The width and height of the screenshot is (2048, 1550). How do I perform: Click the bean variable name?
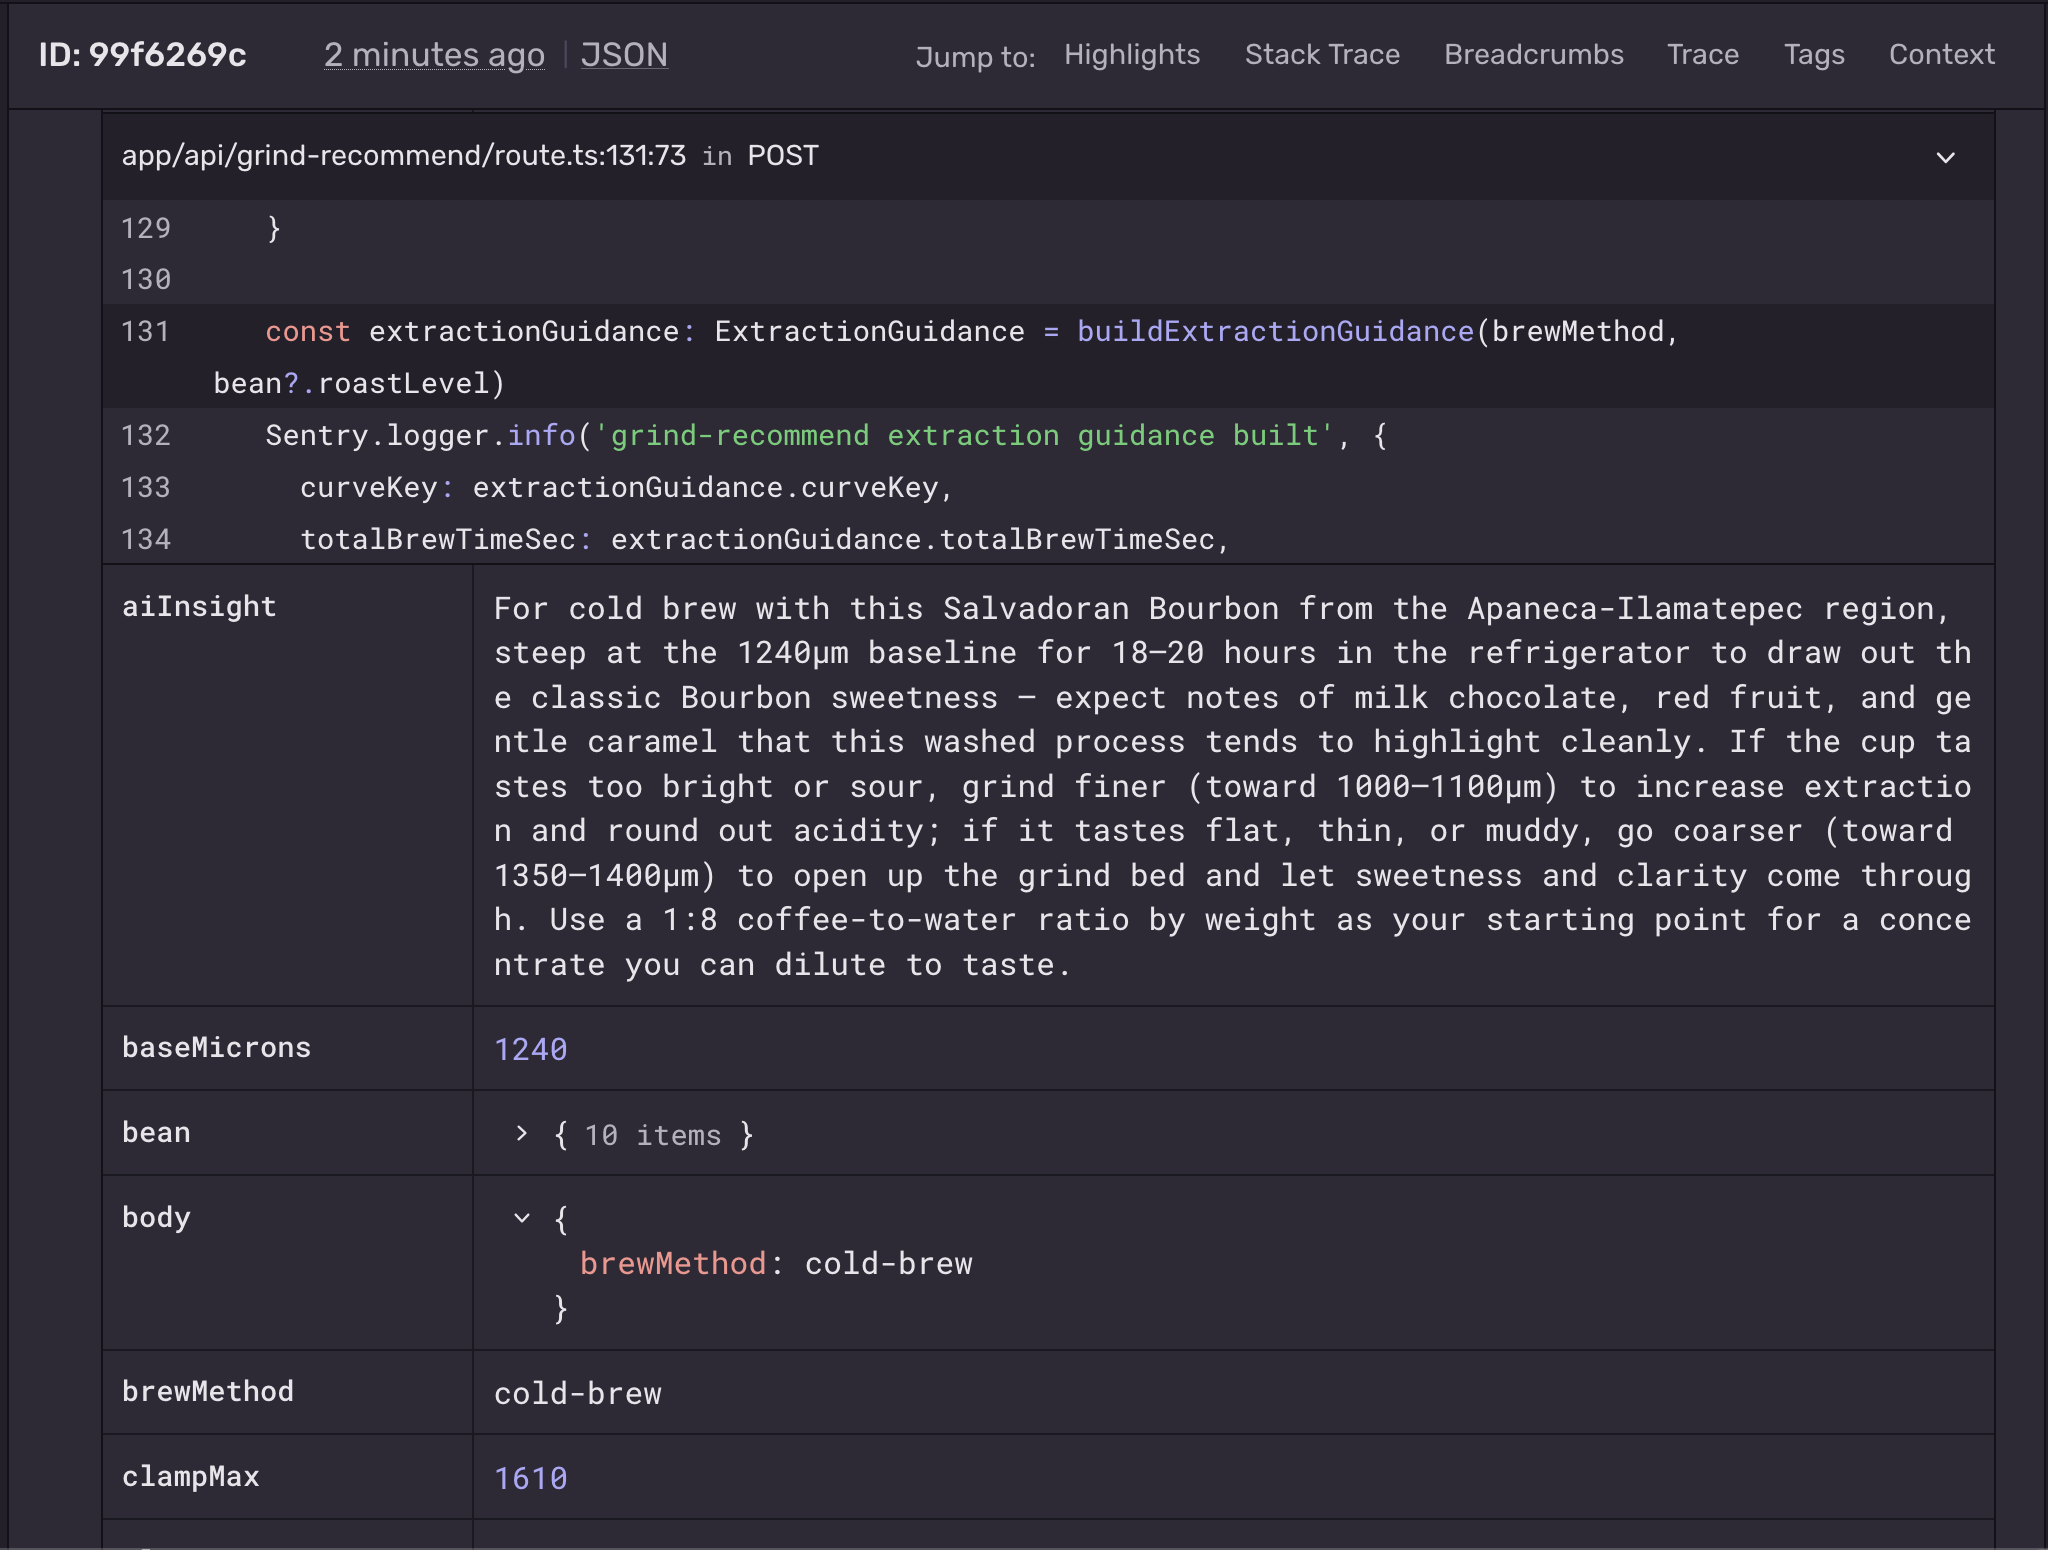pos(156,1133)
